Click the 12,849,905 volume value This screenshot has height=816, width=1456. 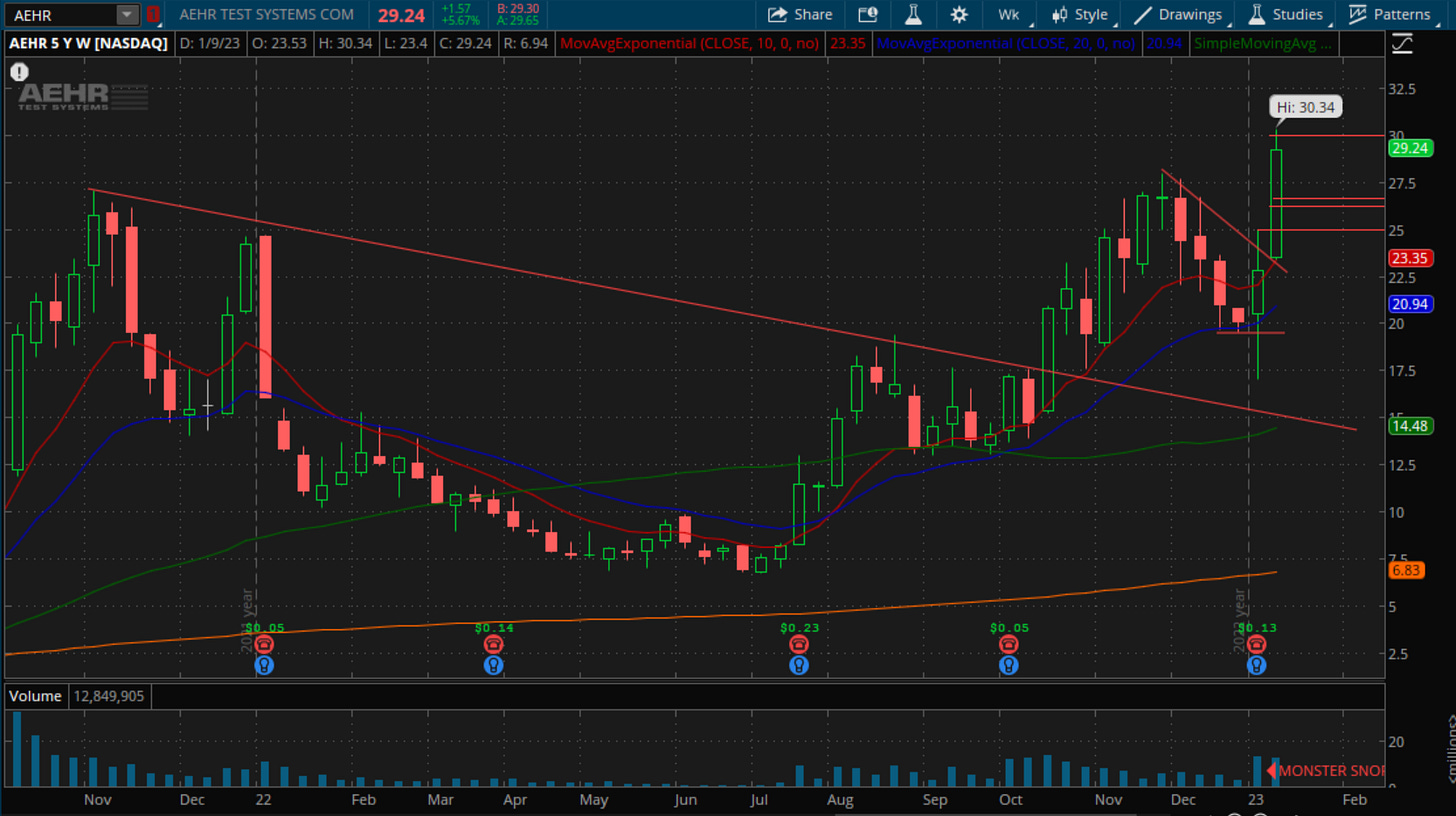pyautogui.click(x=109, y=696)
